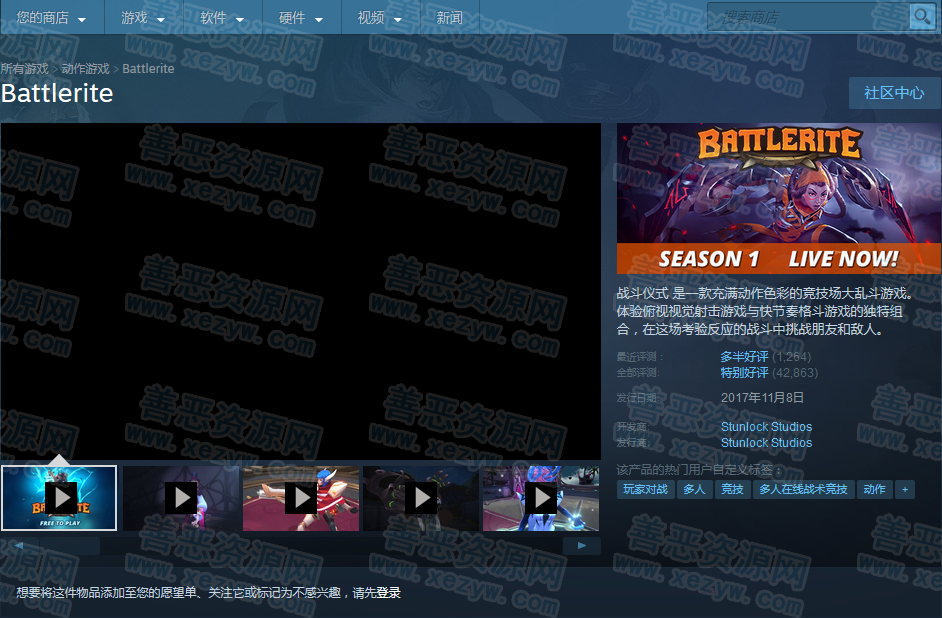Open the 硬件 dropdown menu
The width and height of the screenshot is (942, 618).
tap(301, 18)
